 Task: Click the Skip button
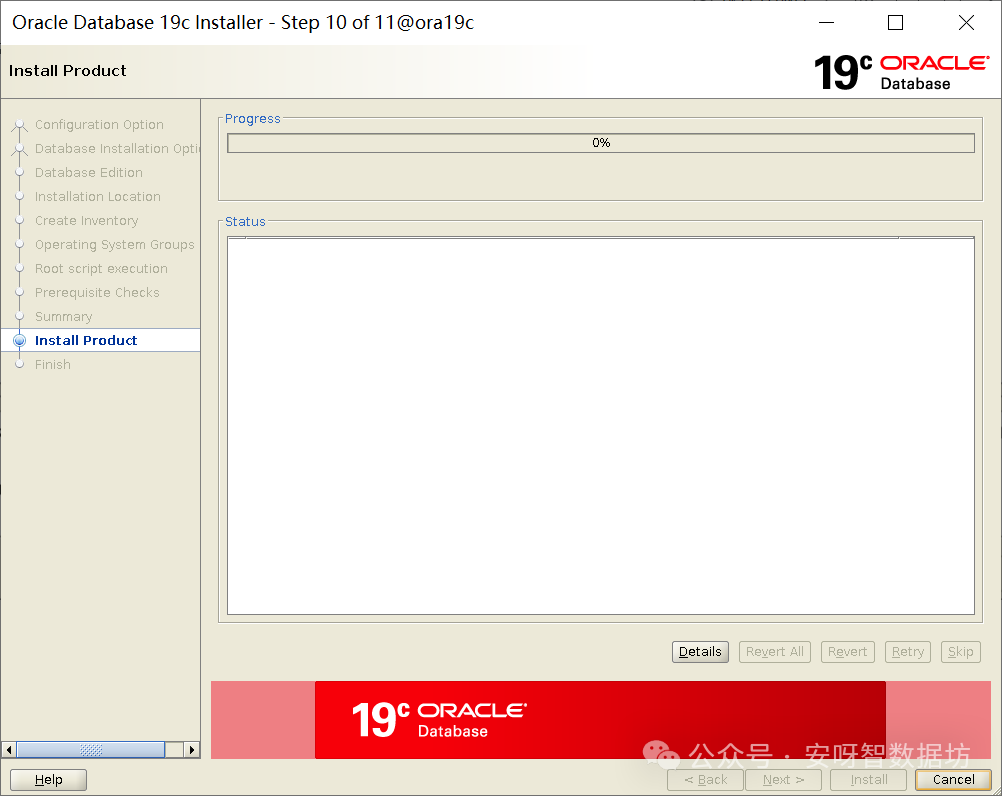pyautogui.click(x=960, y=652)
